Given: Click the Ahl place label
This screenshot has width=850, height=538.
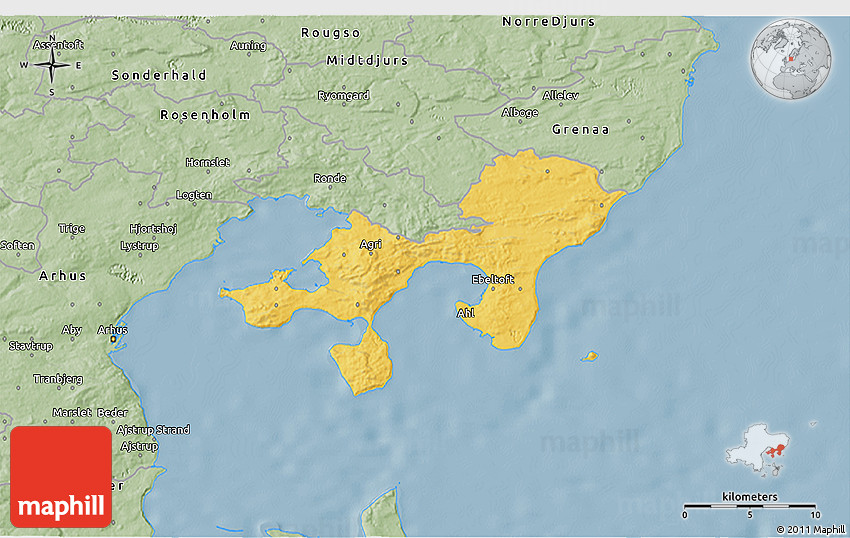Looking at the screenshot, I should pos(466,313).
